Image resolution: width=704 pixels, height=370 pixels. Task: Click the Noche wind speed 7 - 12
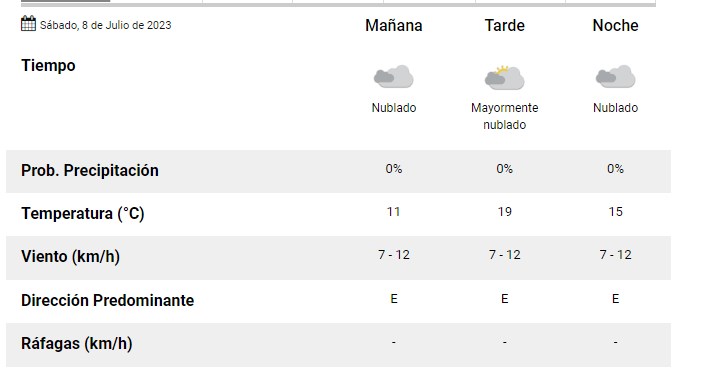(x=616, y=255)
